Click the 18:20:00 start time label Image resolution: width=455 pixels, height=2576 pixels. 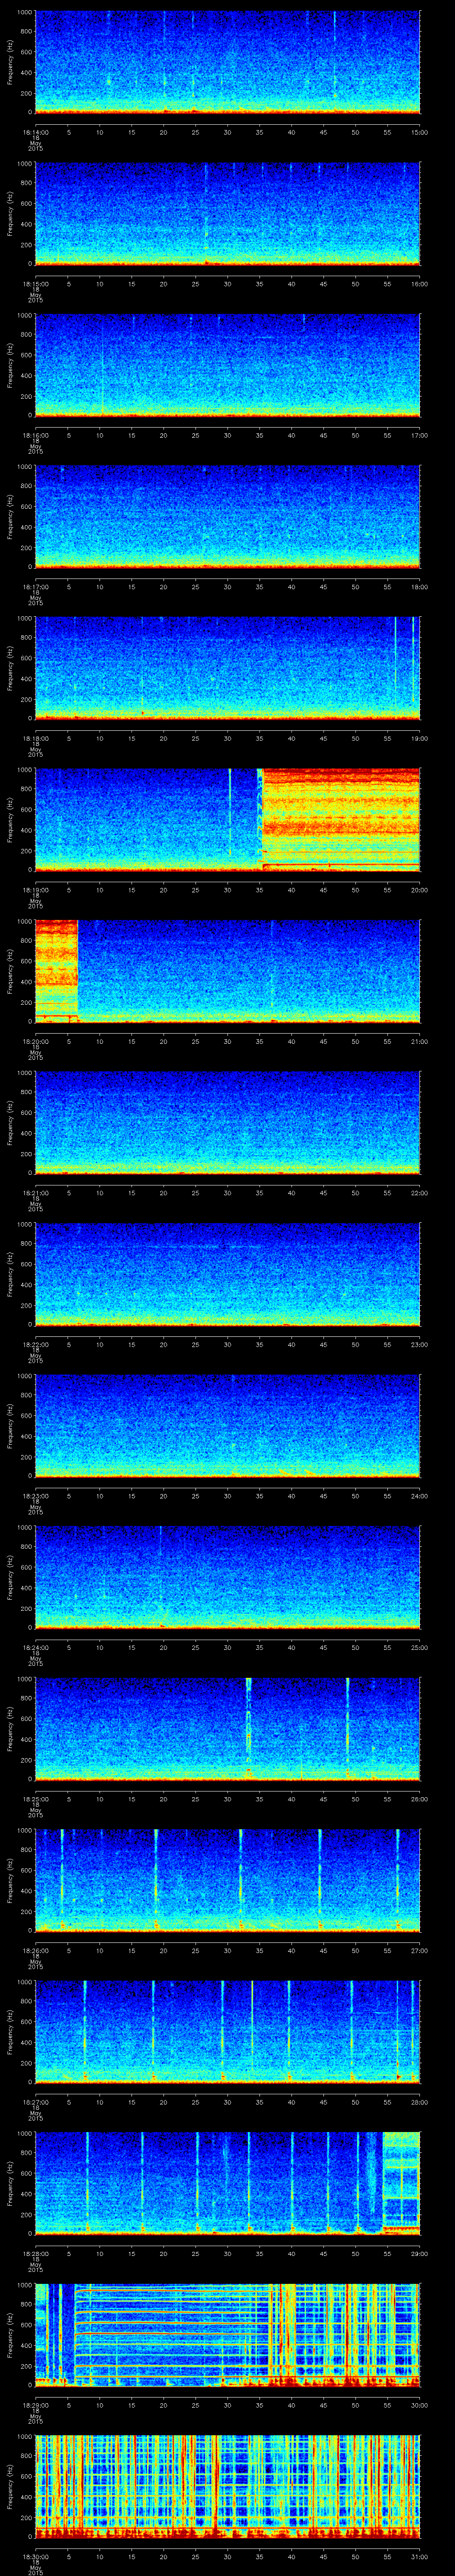35,1041
